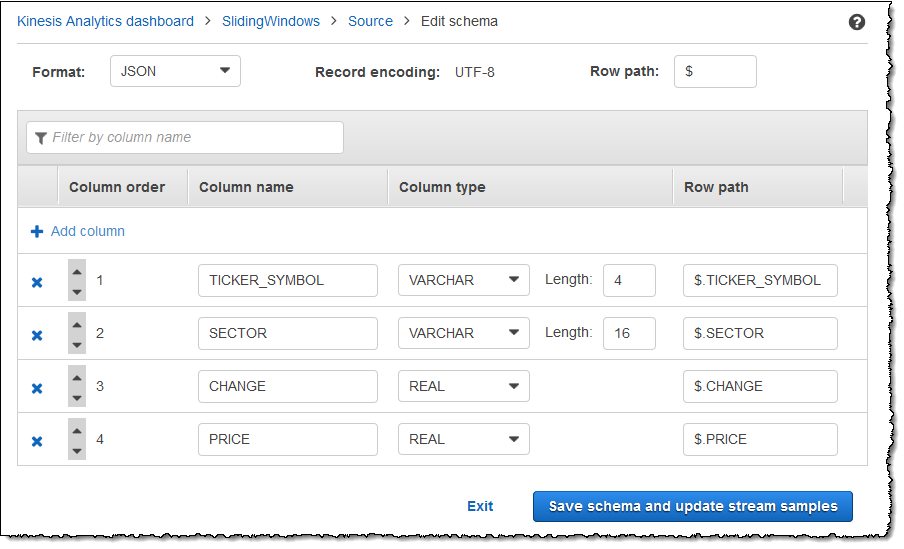Remove the PRICE column with X icon

[x=37, y=441]
